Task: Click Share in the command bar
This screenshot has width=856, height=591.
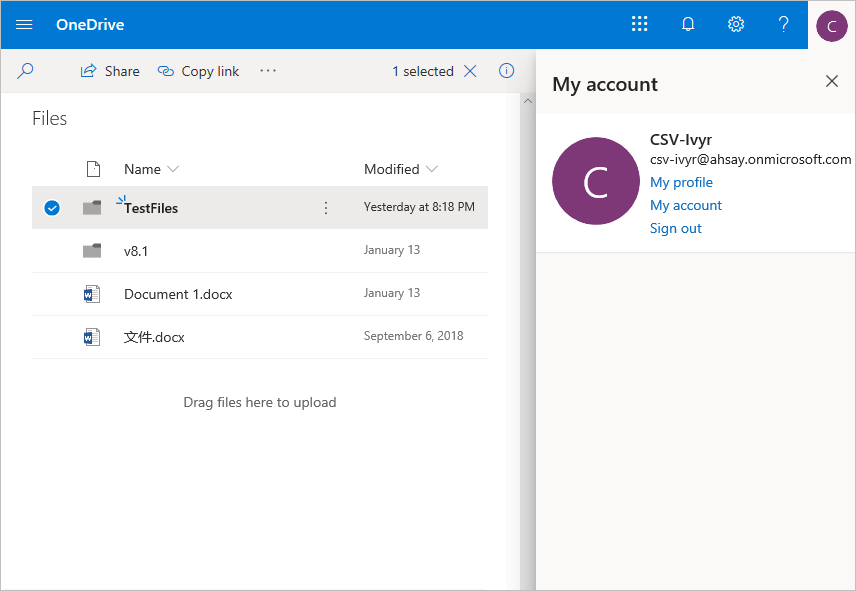Action: [110, 71]
